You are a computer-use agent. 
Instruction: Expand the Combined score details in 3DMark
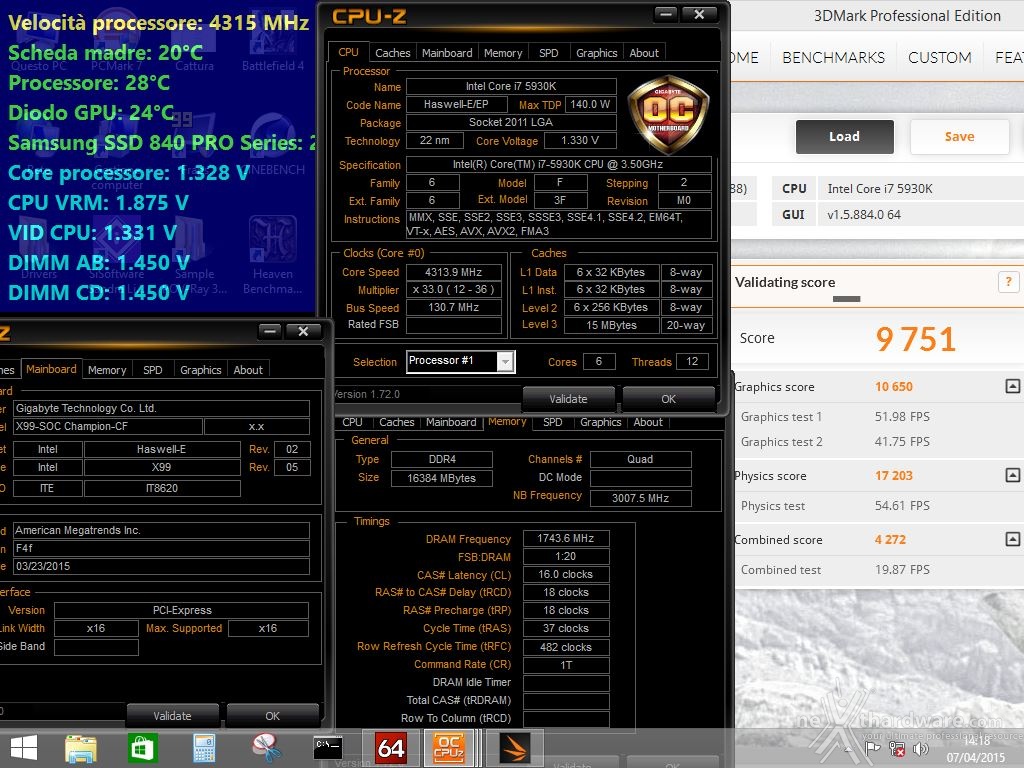[1012, 539]
